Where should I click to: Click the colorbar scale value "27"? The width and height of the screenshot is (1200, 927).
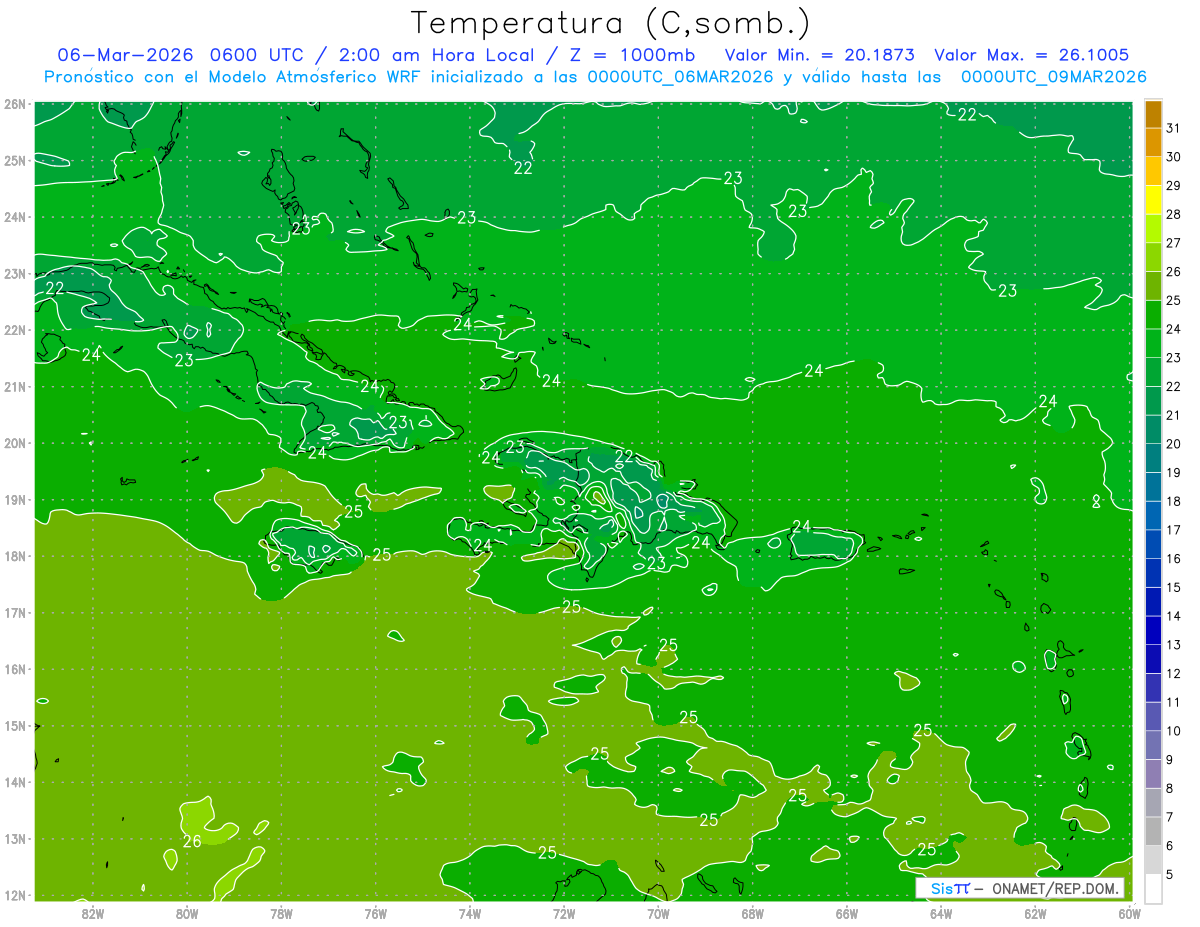(1174, 243)
